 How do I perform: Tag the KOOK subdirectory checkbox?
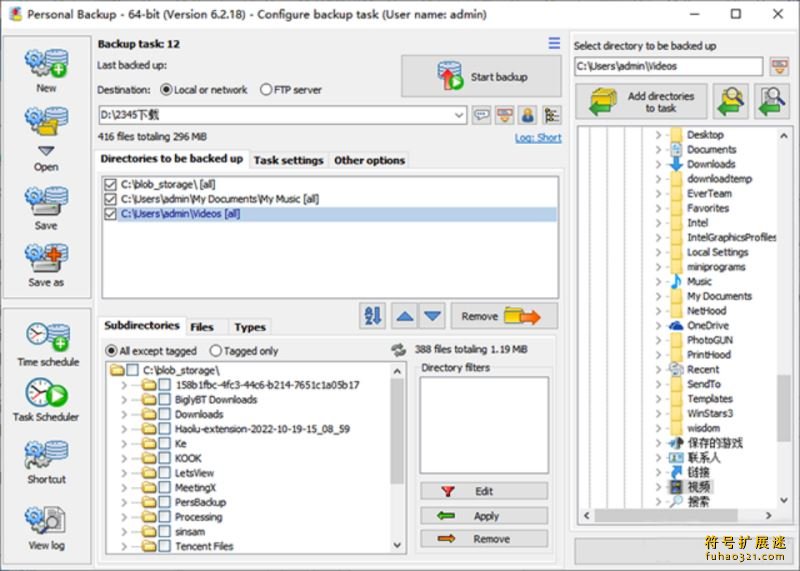[164, 458]
